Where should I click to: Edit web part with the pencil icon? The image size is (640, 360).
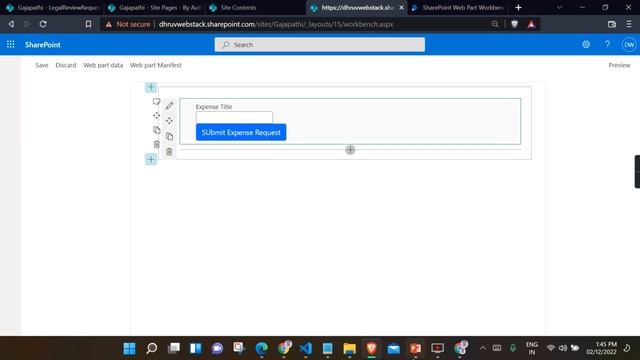169,106
